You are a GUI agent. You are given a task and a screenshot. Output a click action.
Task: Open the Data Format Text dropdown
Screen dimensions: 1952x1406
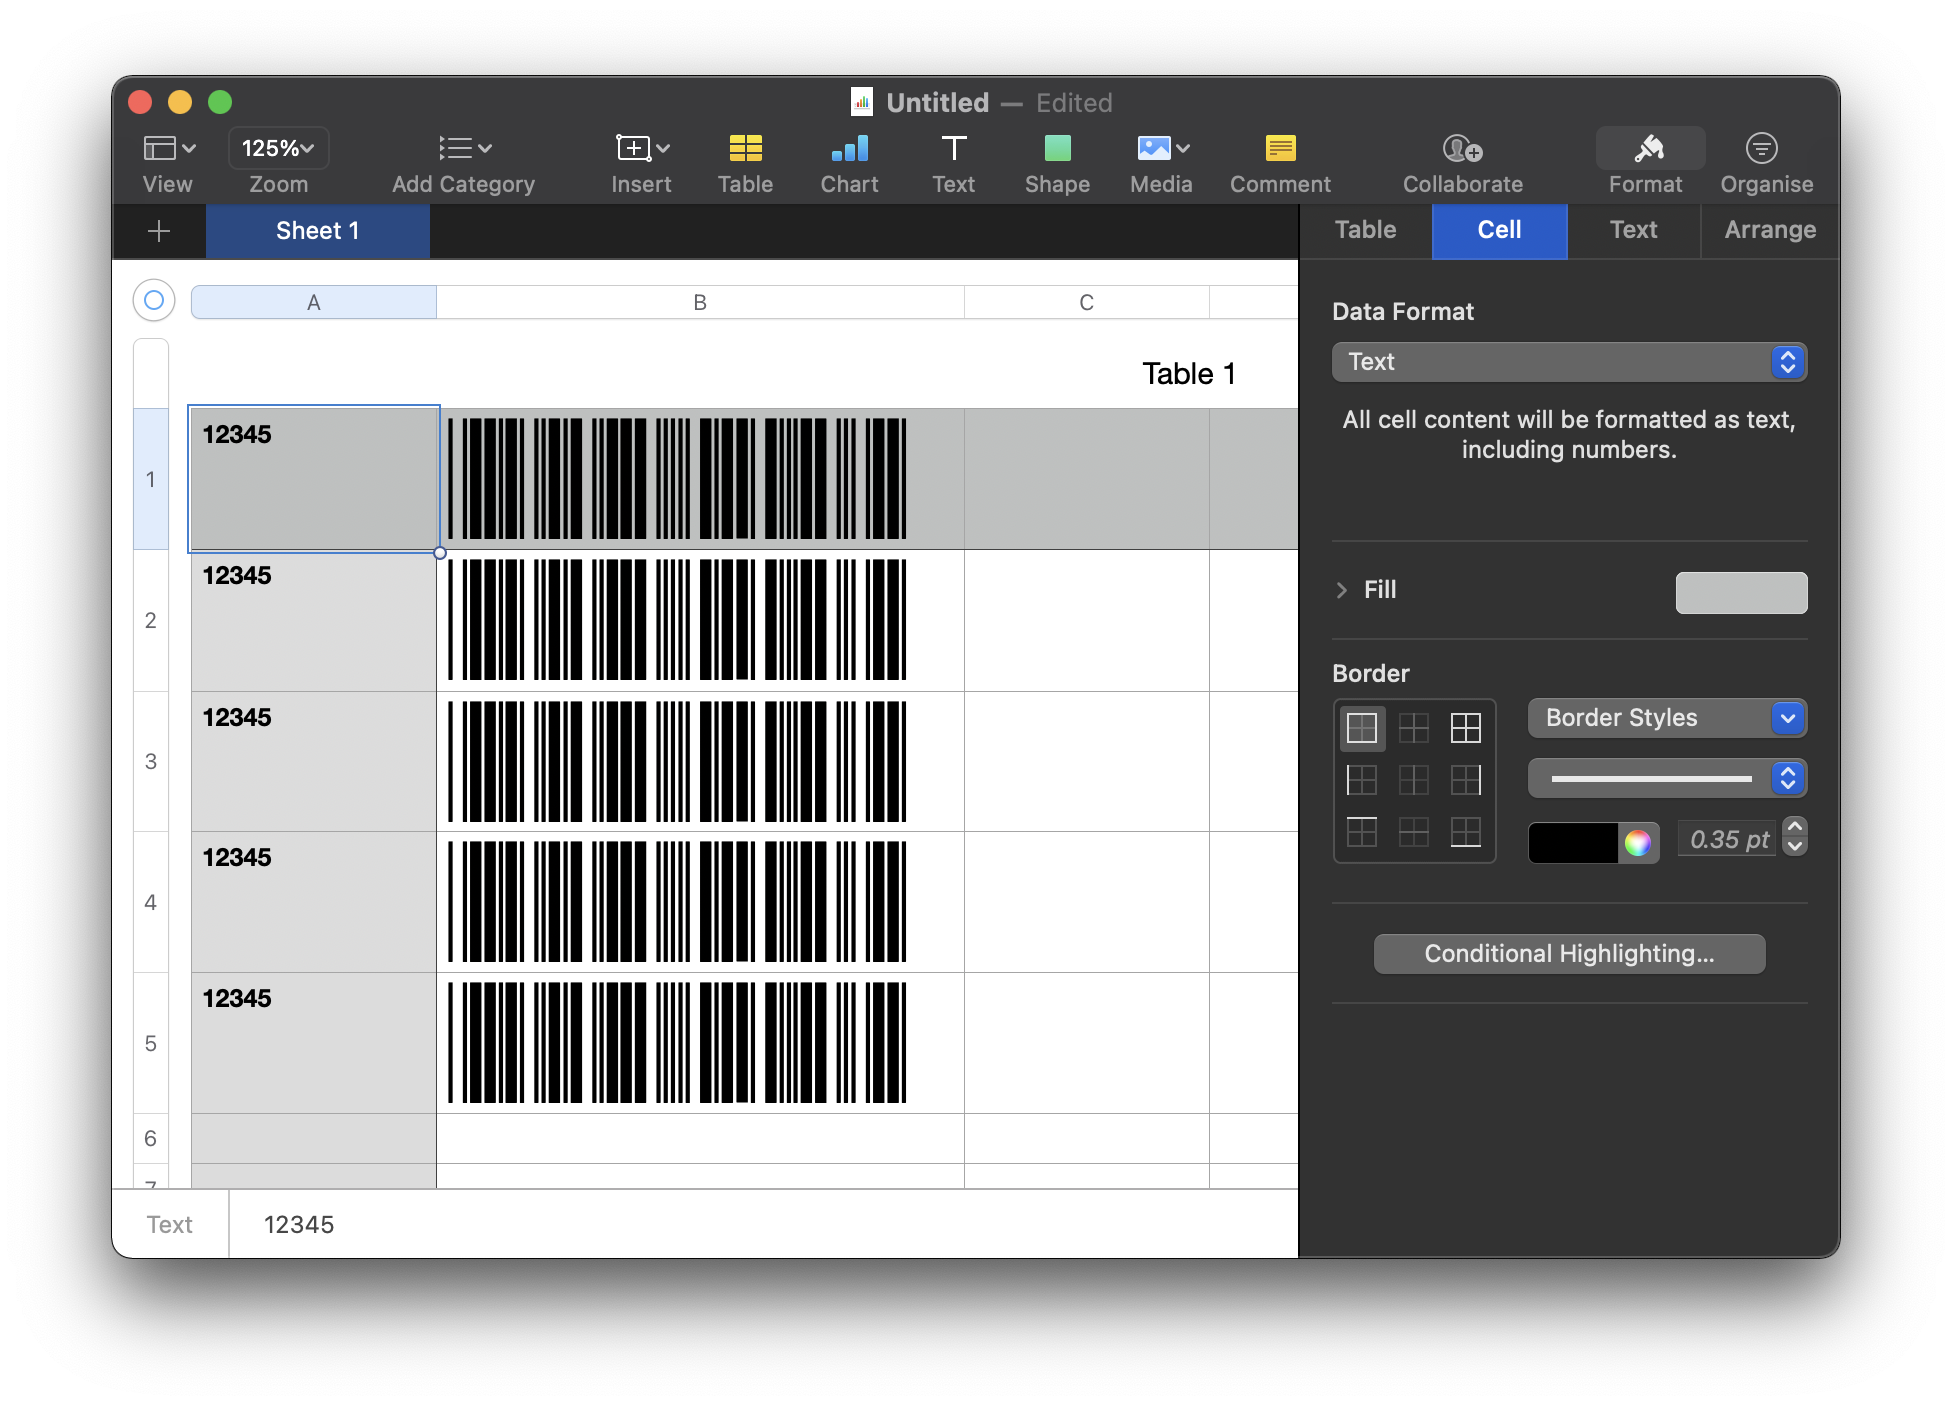point(1569,362)
